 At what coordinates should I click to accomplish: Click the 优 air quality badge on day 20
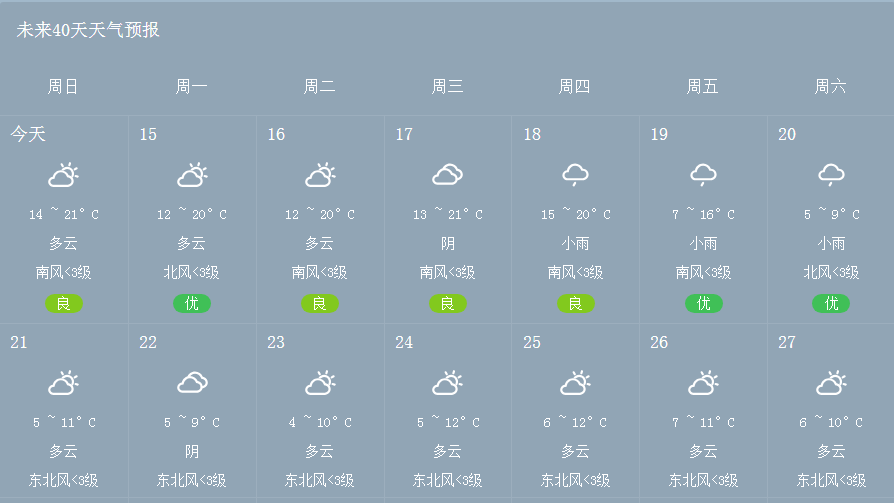[831, 303]
